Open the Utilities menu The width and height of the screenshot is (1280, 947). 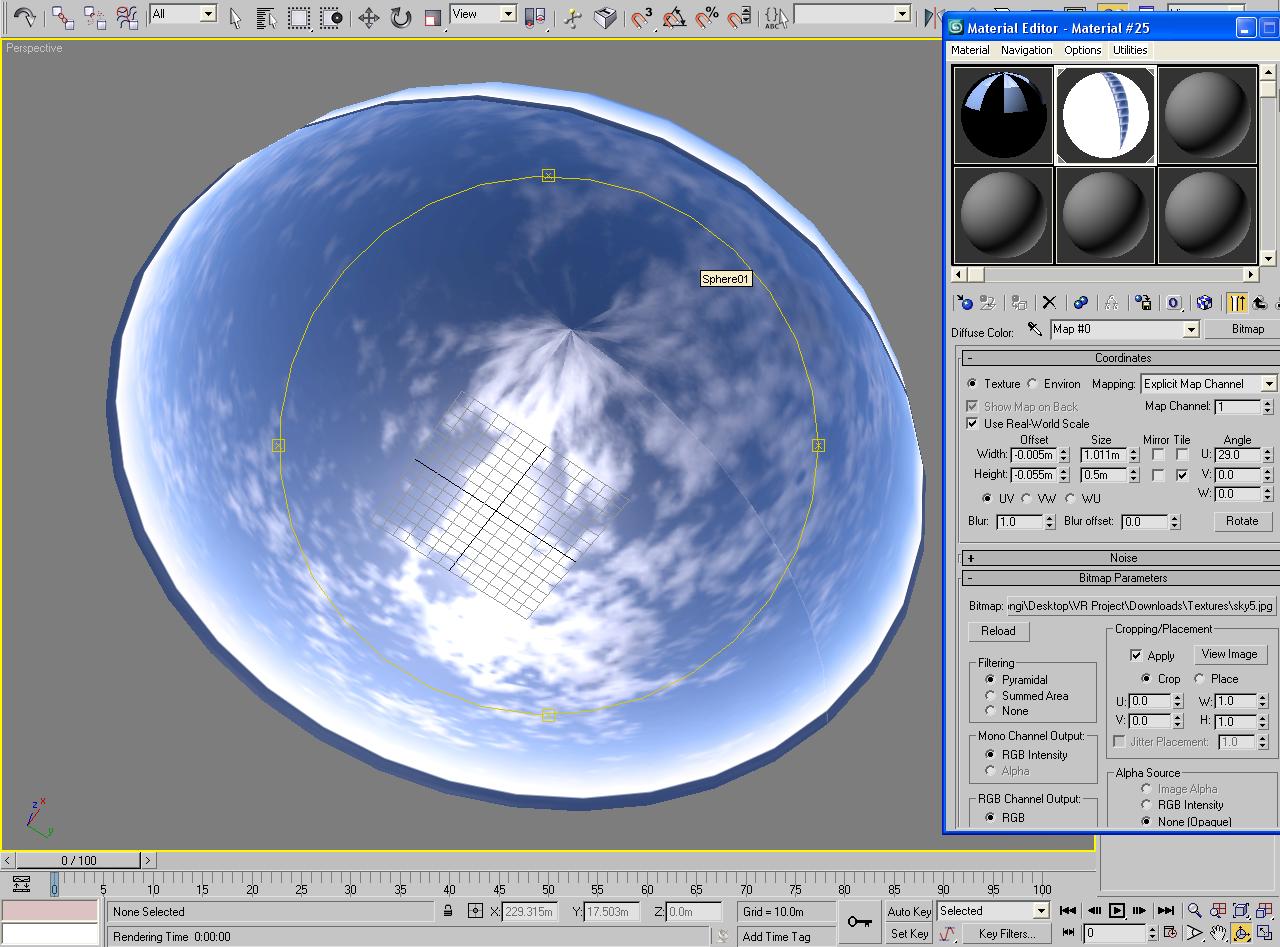point(1130,50)
